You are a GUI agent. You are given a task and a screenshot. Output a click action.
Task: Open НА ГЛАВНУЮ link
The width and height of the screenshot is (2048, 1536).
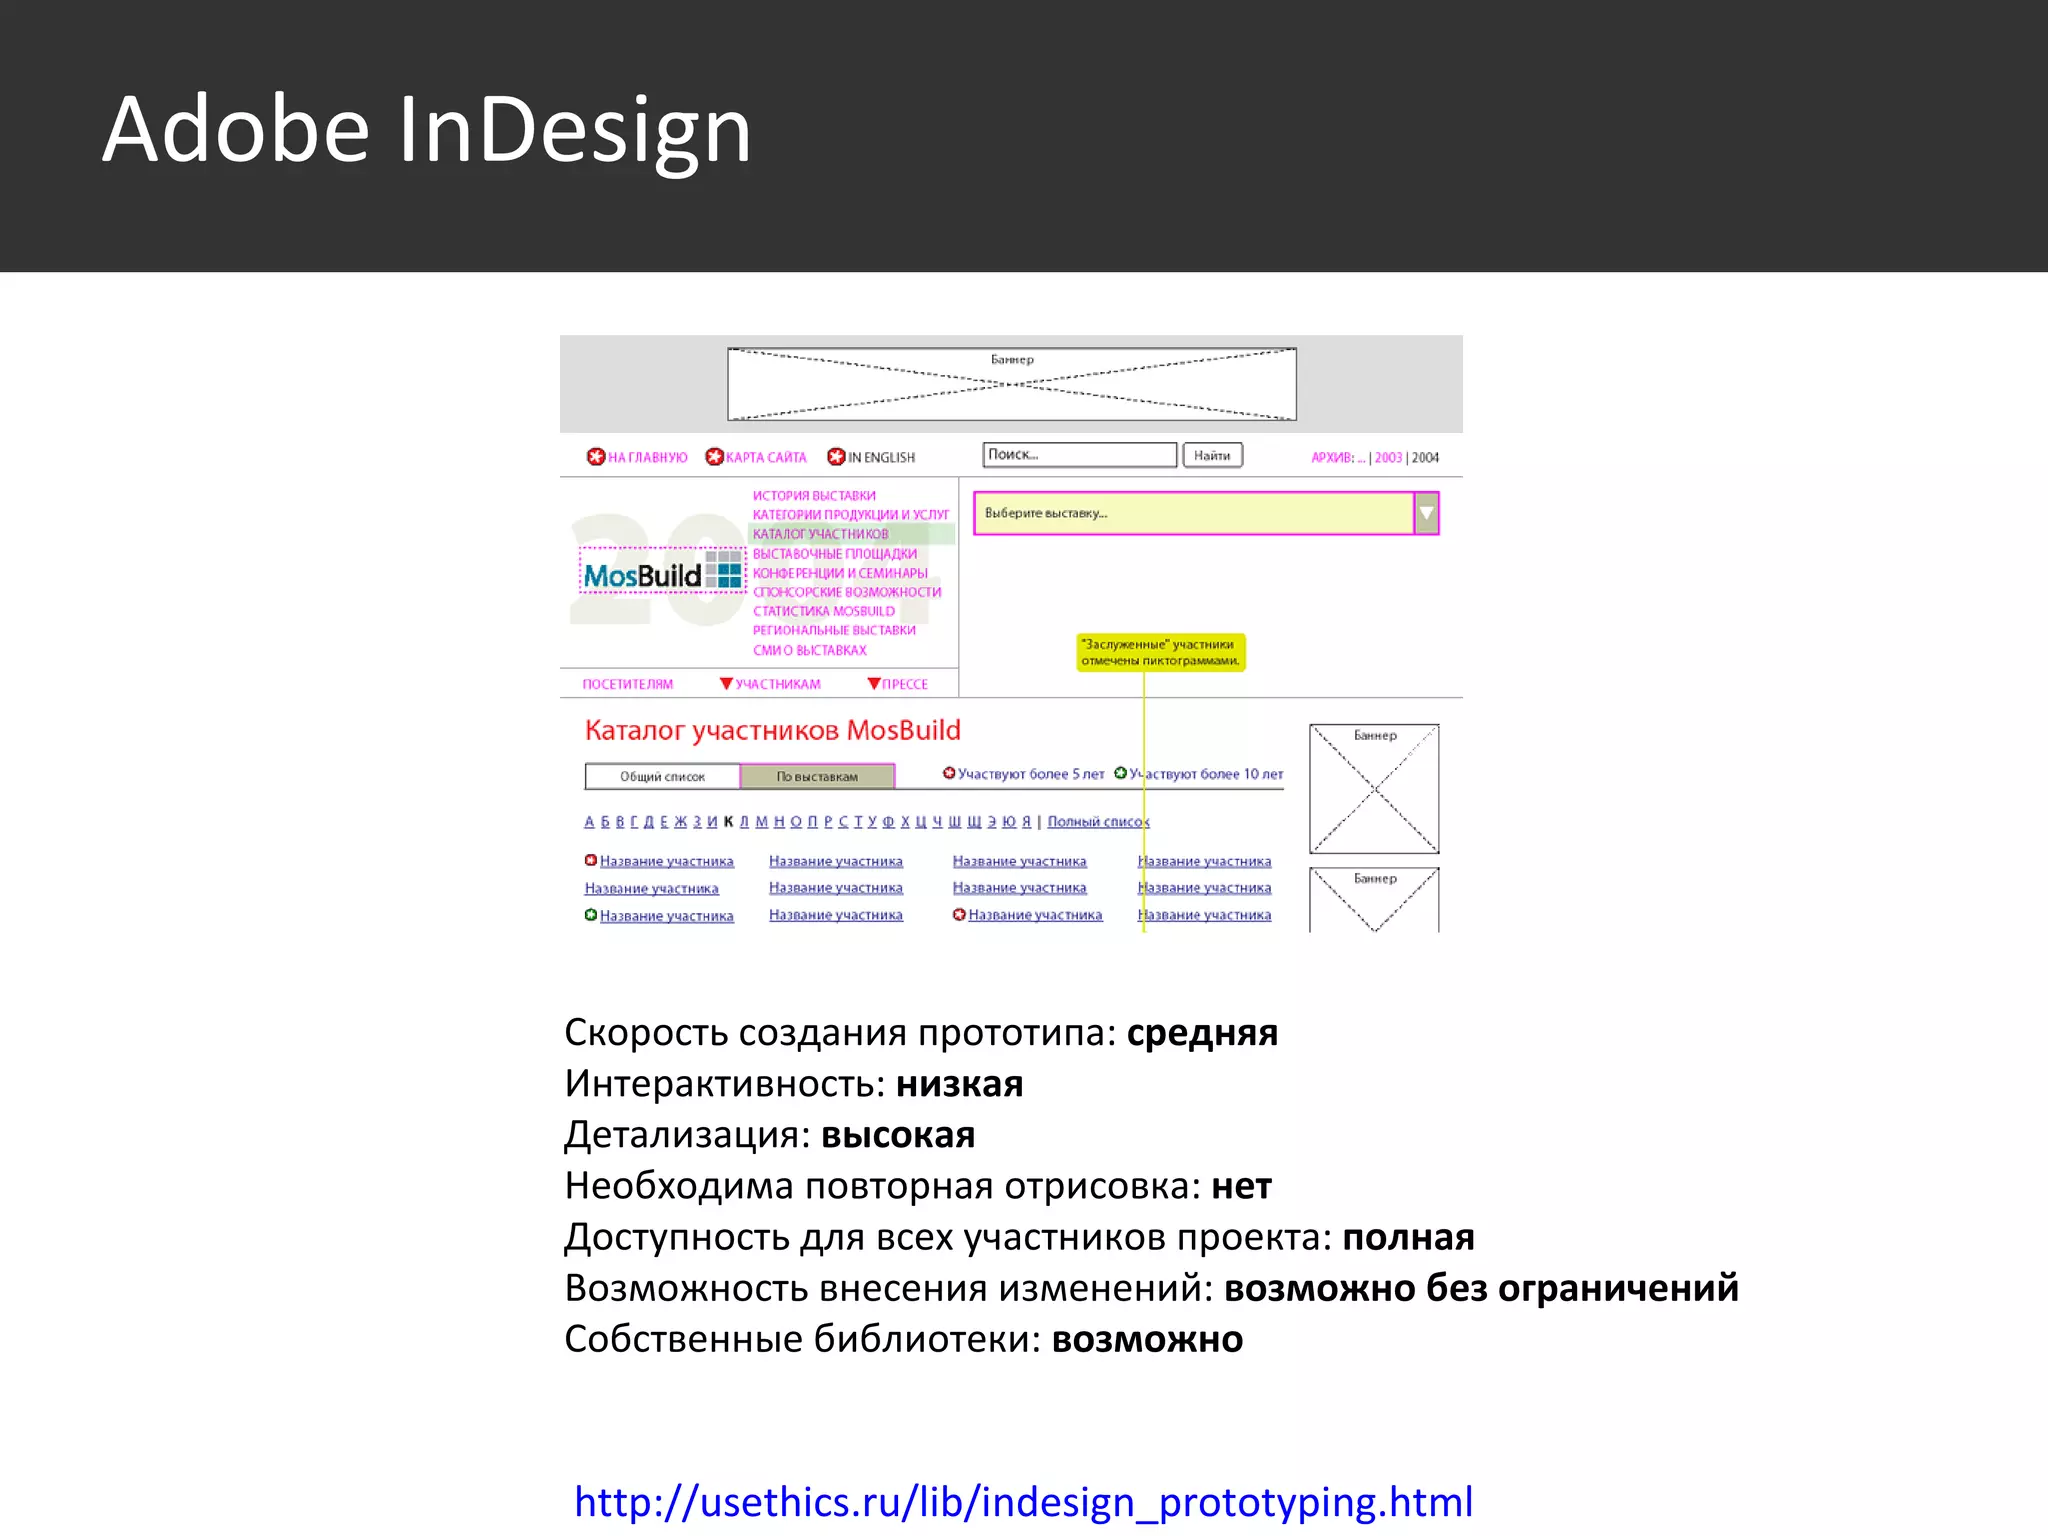[x=648, y=458]
